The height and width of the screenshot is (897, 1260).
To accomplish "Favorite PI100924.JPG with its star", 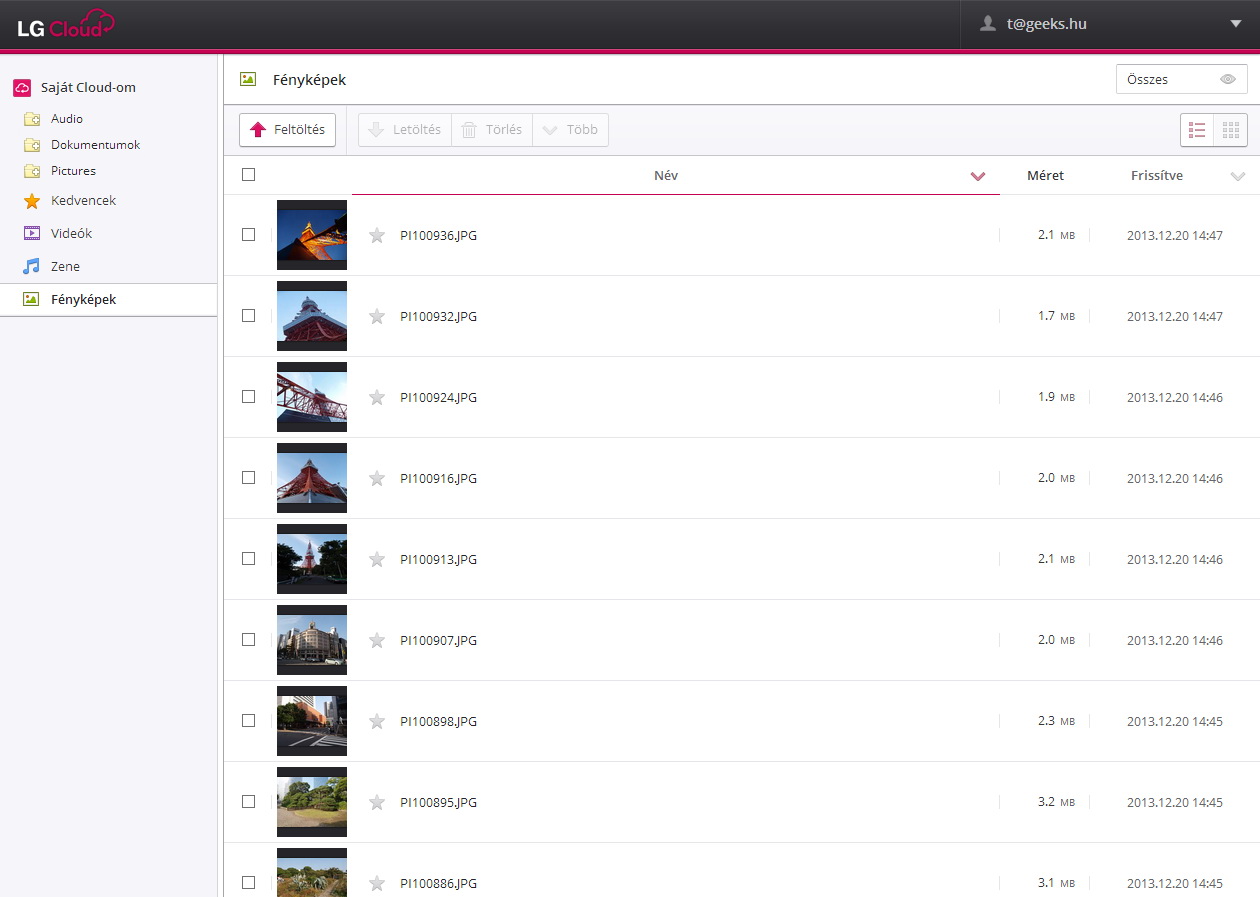I will 377,397.
